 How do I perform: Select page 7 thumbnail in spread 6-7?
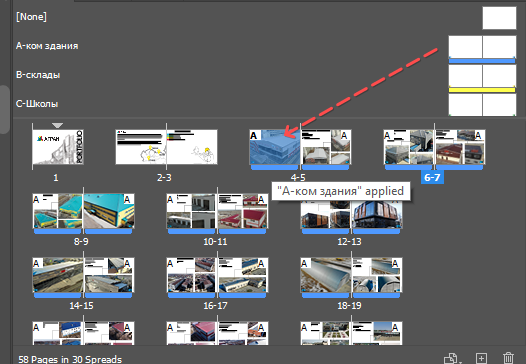(460, 147)
